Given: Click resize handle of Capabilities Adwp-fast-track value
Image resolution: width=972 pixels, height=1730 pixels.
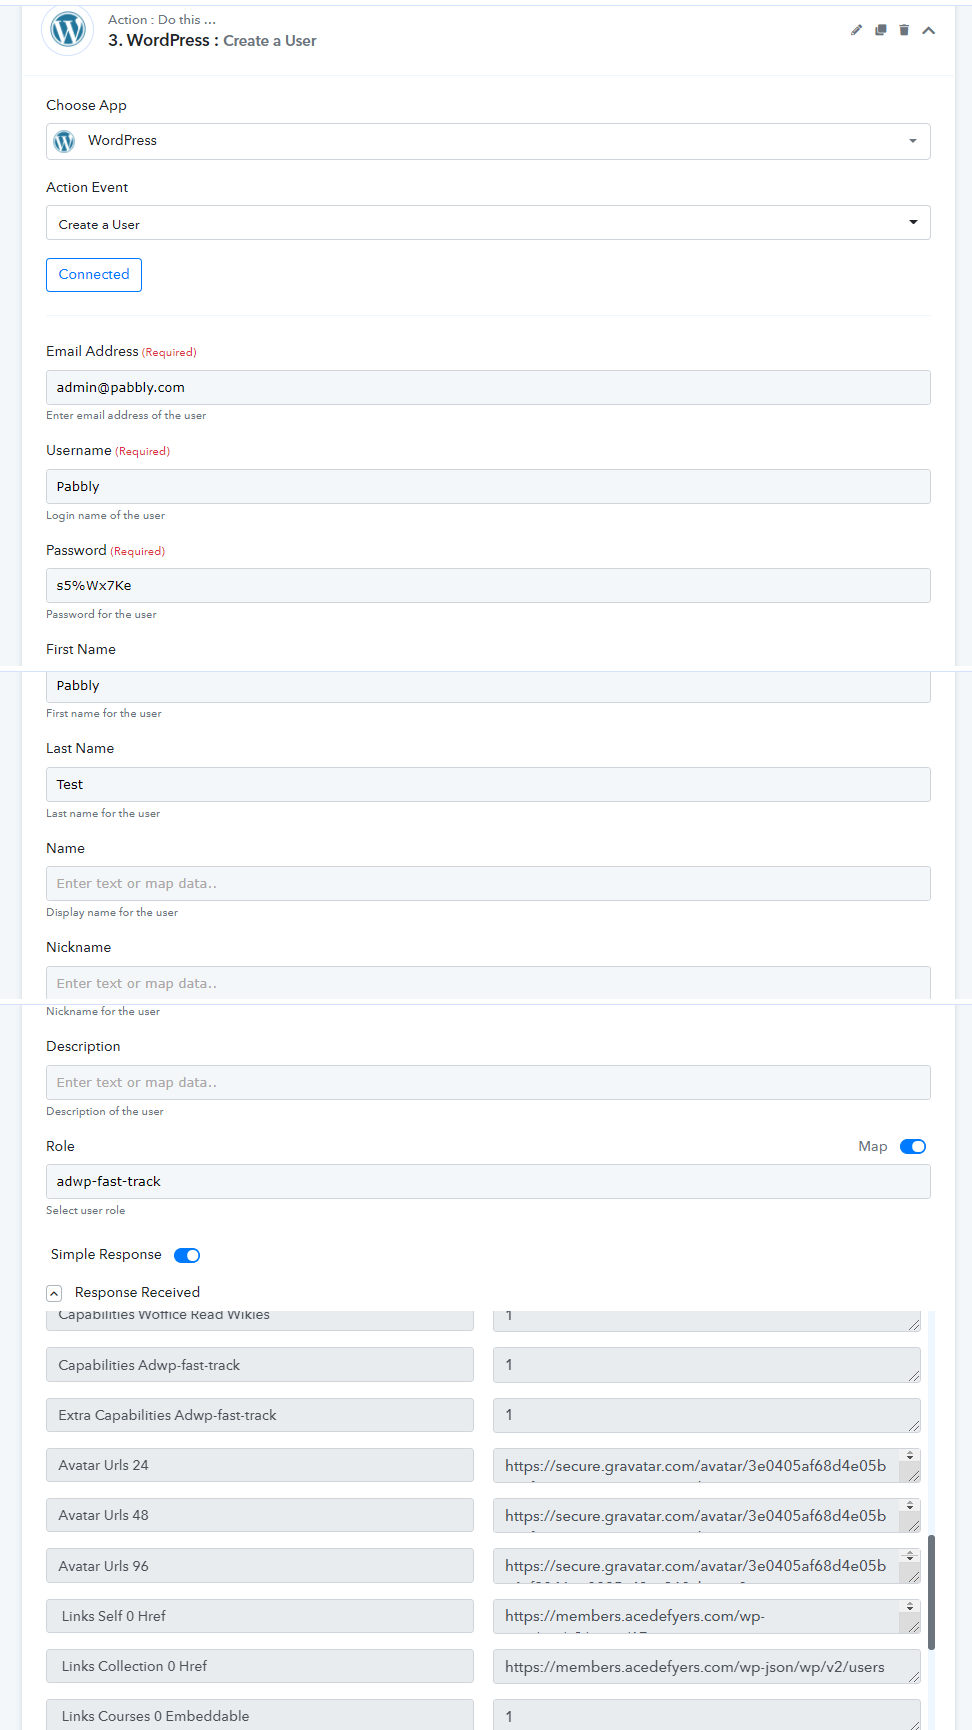Looking at the screenshot, I should click(x=913, y=1376).
